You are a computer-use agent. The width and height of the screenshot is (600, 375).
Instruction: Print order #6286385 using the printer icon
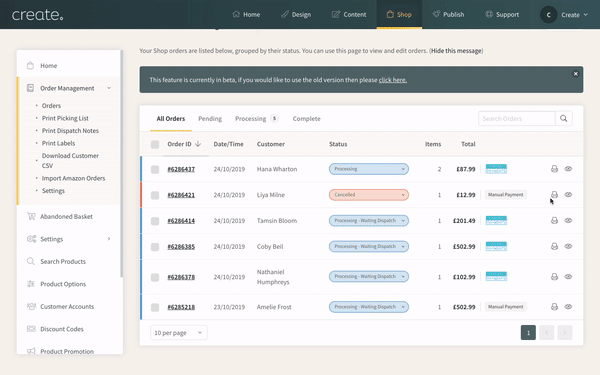(554, 246)
